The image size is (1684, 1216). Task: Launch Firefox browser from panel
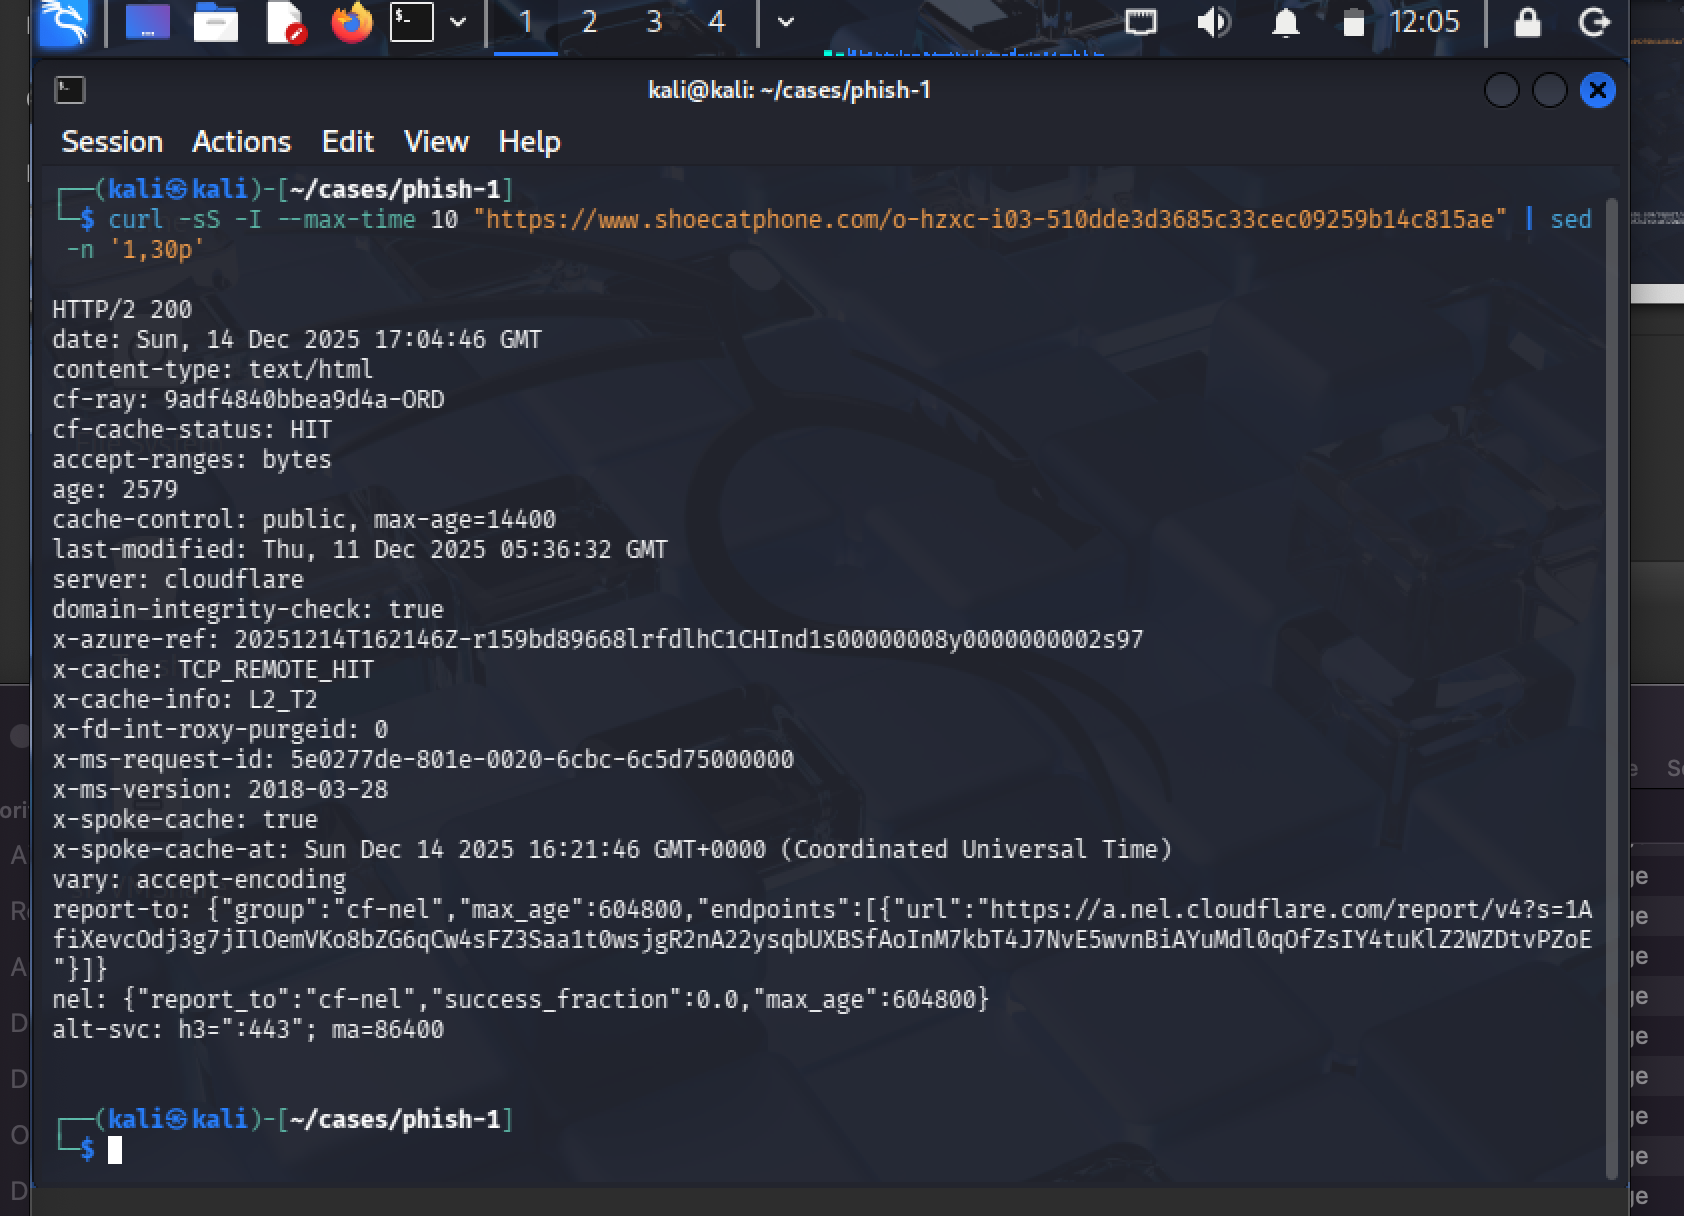pos(351,22)
